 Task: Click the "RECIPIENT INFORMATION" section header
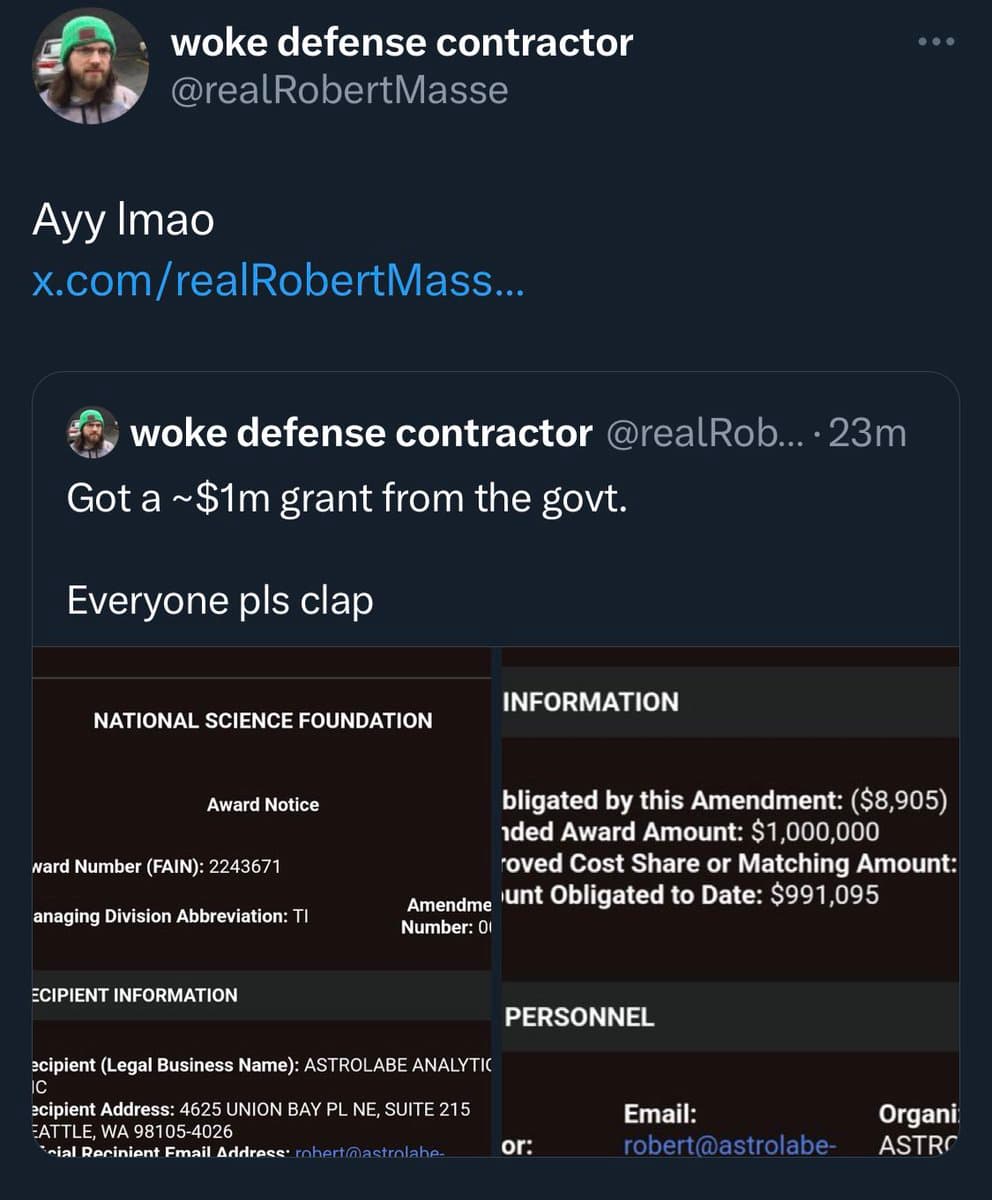[x=135, y=995]
